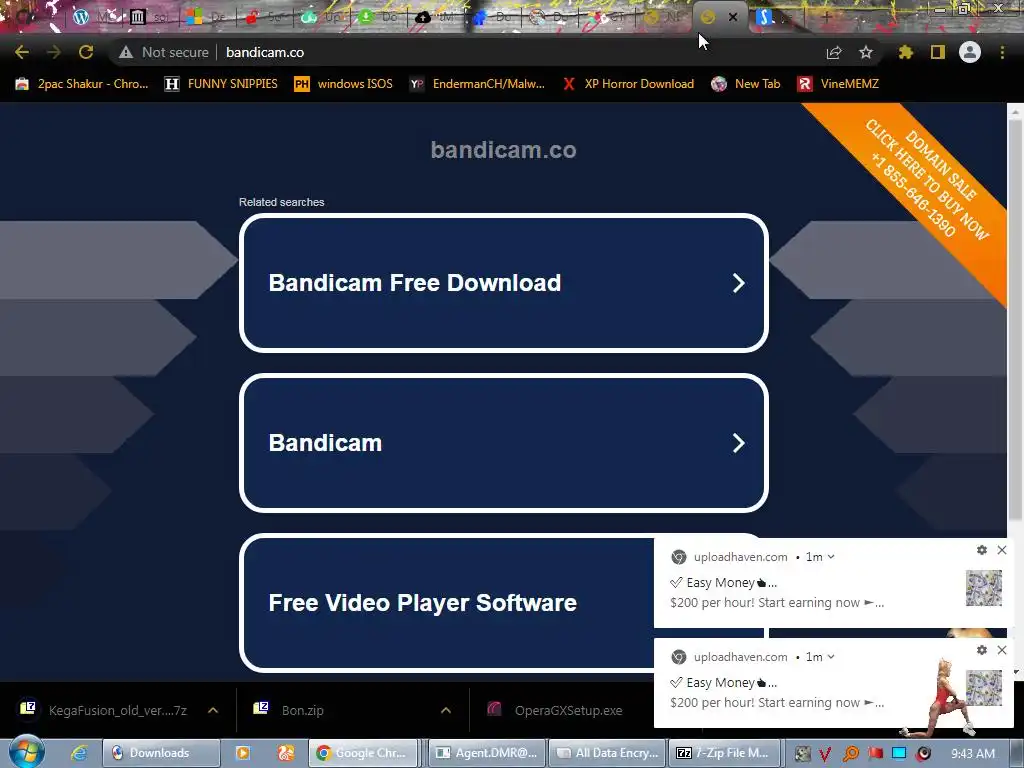The width and height of the screenshot is (1024, 768).
Task: Open the 2pac Shakur bookmark
Action: pyautogui.click(x=82, y=84)
